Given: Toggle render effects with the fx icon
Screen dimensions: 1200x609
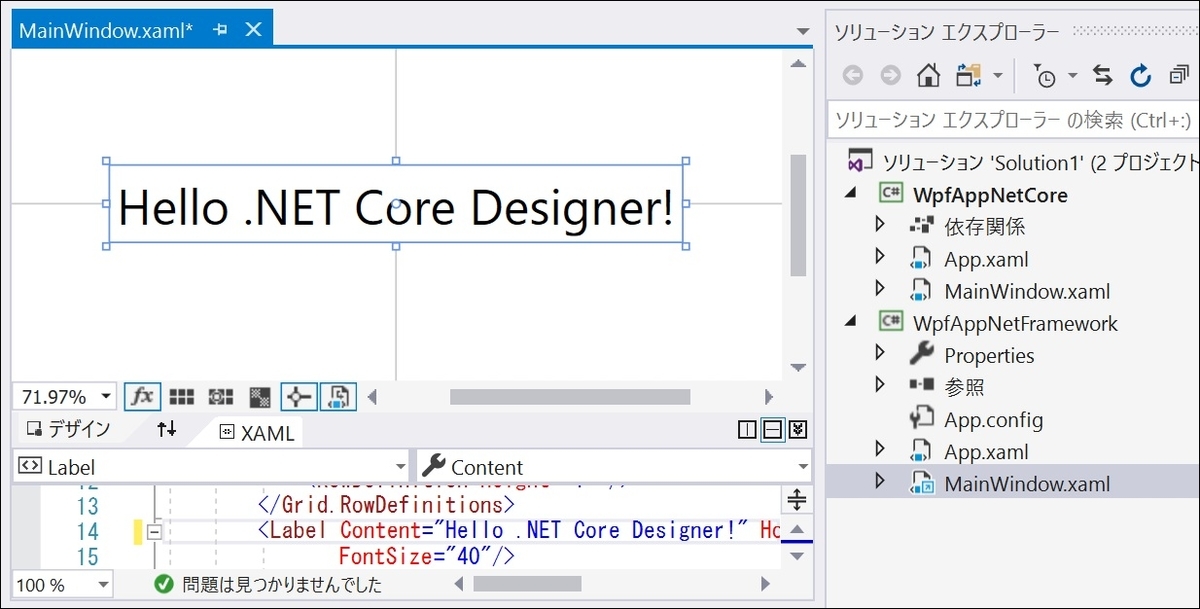Looking at the screenshot, I should click(x=142, y=396).
